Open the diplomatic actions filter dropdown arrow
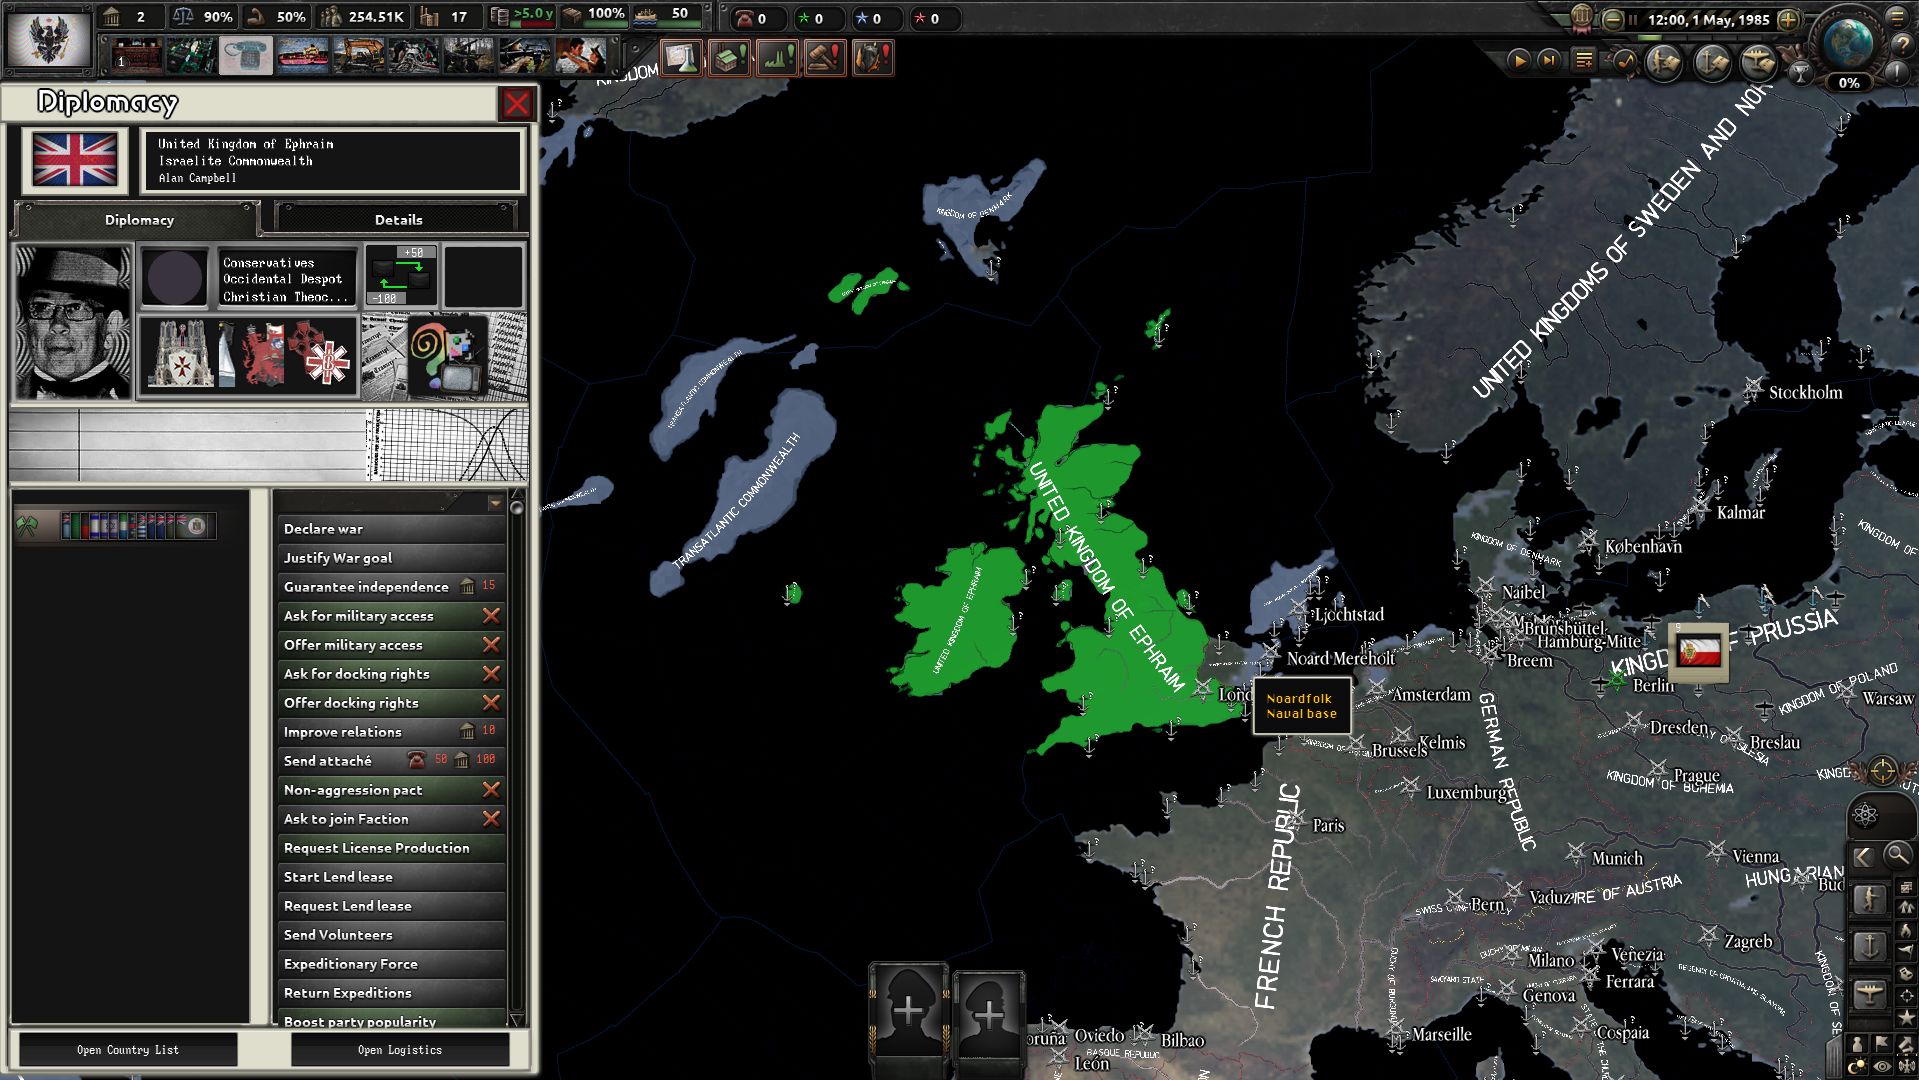Screen dimensions: 1919x1080 click(495, 503)
